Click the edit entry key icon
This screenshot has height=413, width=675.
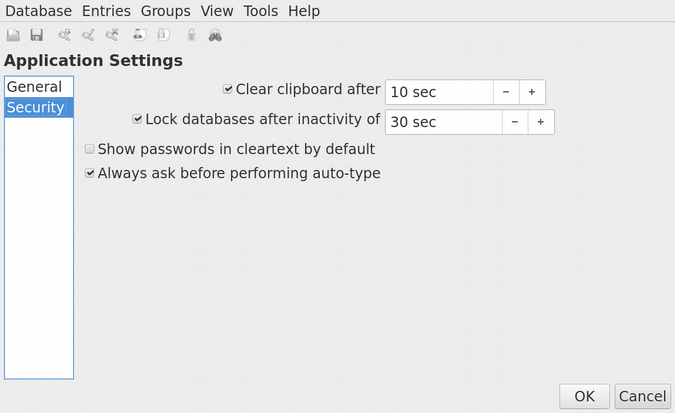pos(89,36)
